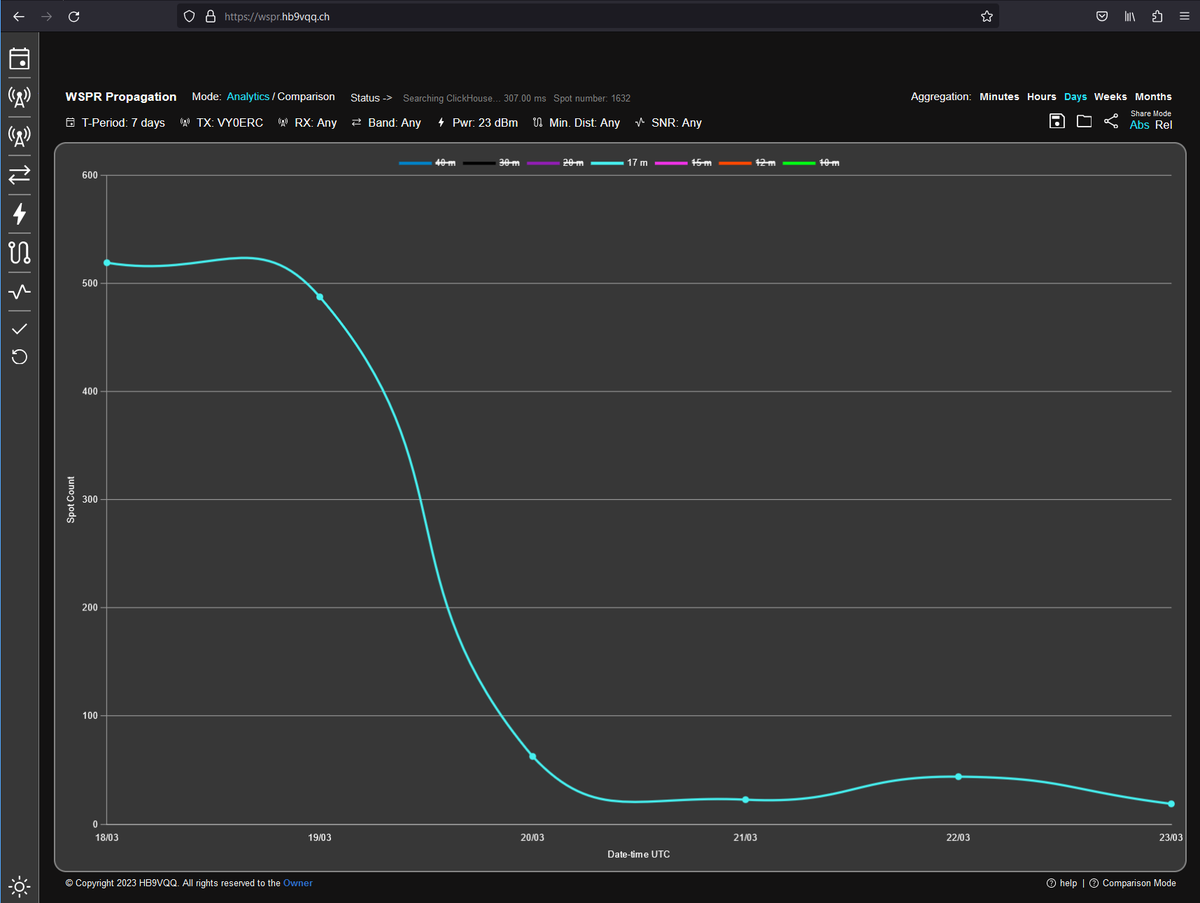
Task: Open the TX: VY0ERC filter
Action: pyautogui.click(x=221, y=123)
